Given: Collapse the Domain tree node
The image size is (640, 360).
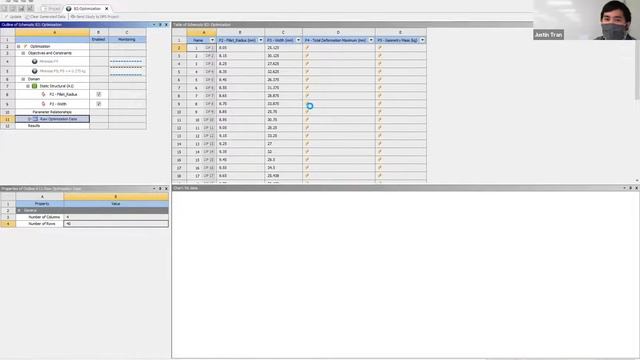Looking at the screenshot, I should click(x=23, y=79).
